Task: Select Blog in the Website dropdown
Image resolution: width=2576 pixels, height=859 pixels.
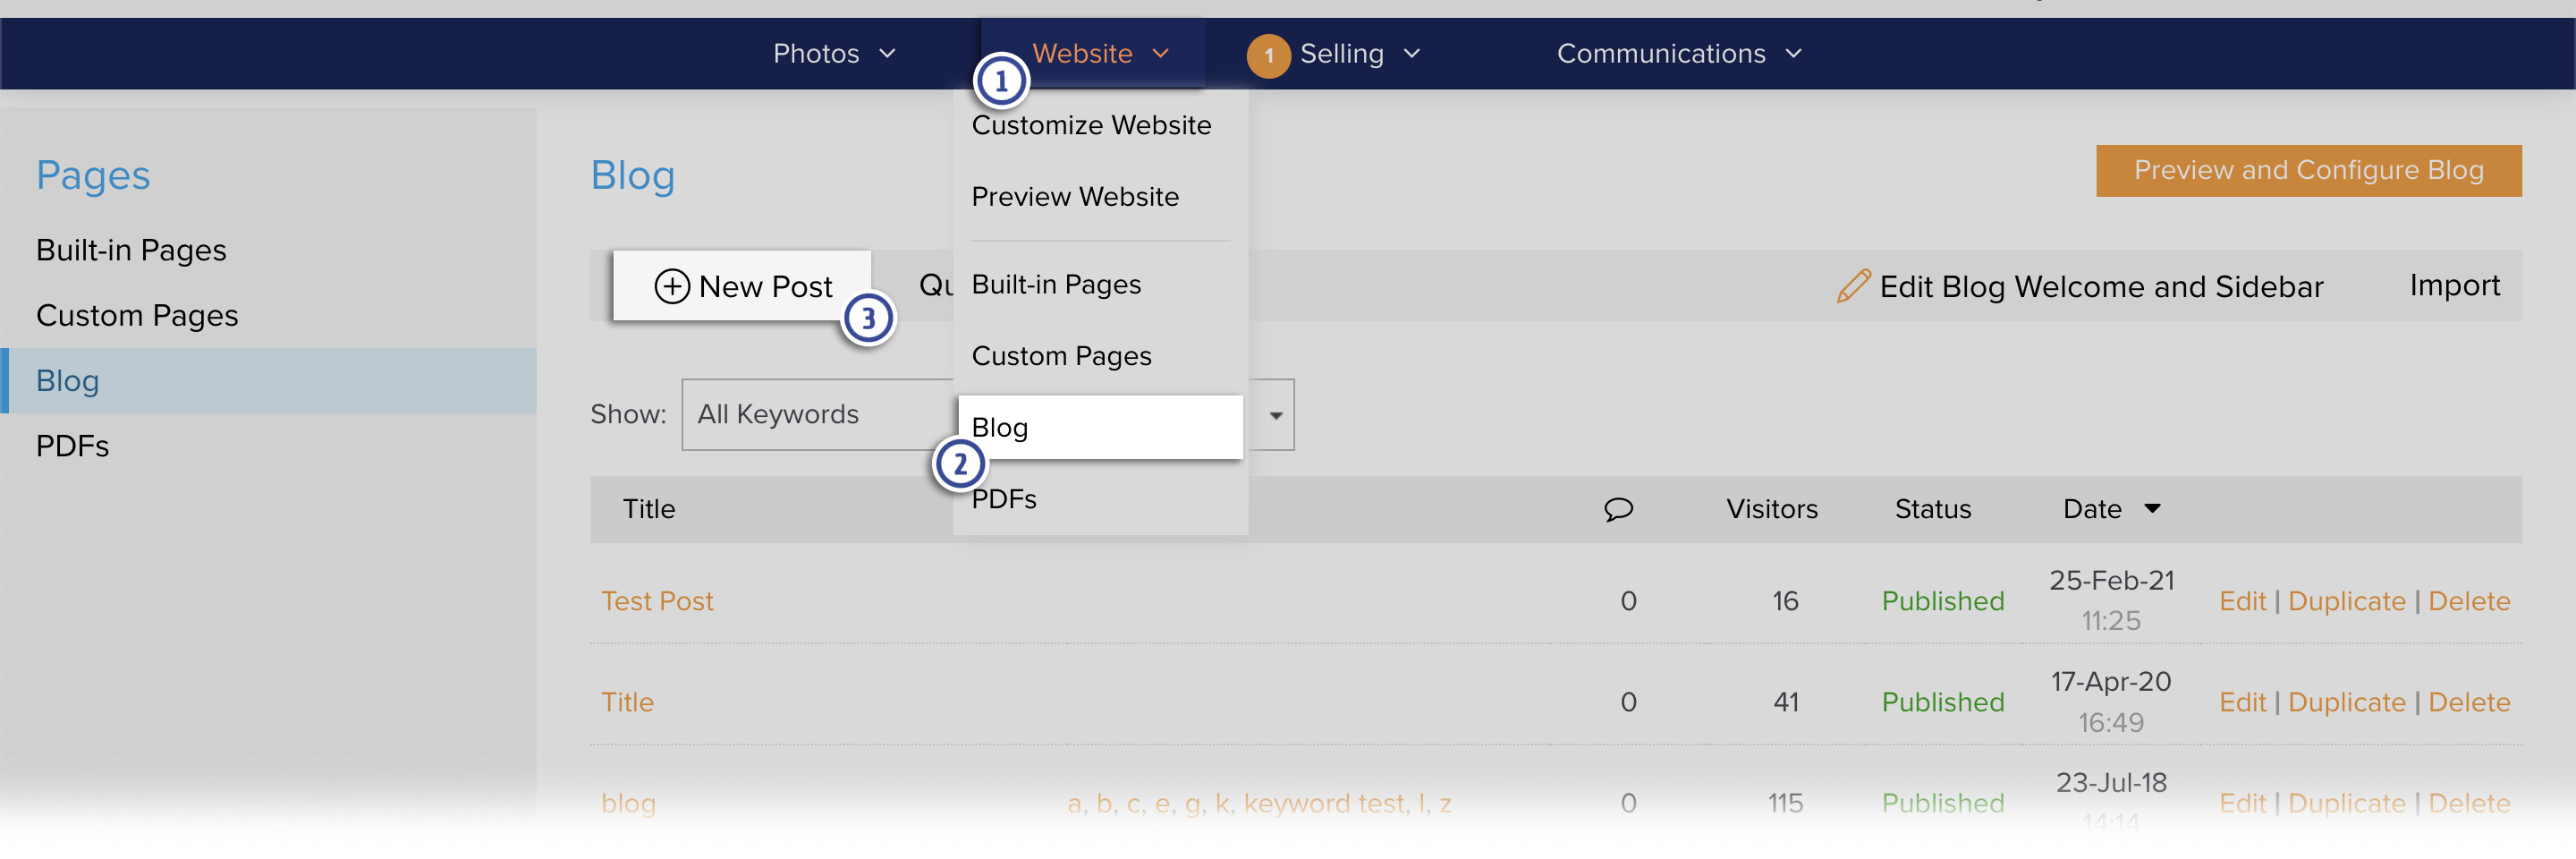Action: (1100, 427)
